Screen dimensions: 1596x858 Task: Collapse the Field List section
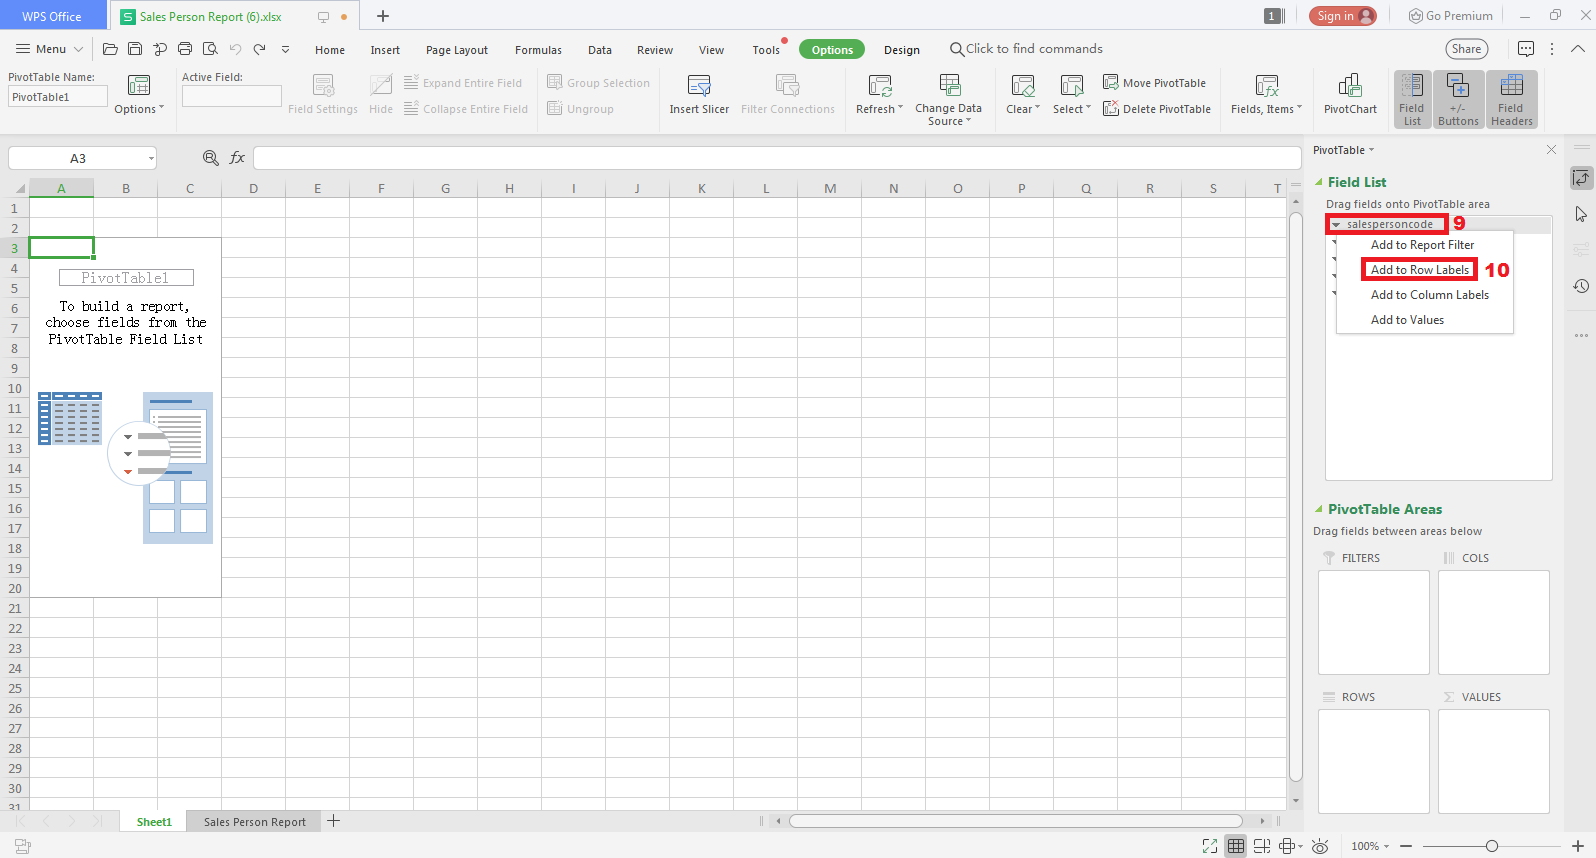click(1318, 182)
